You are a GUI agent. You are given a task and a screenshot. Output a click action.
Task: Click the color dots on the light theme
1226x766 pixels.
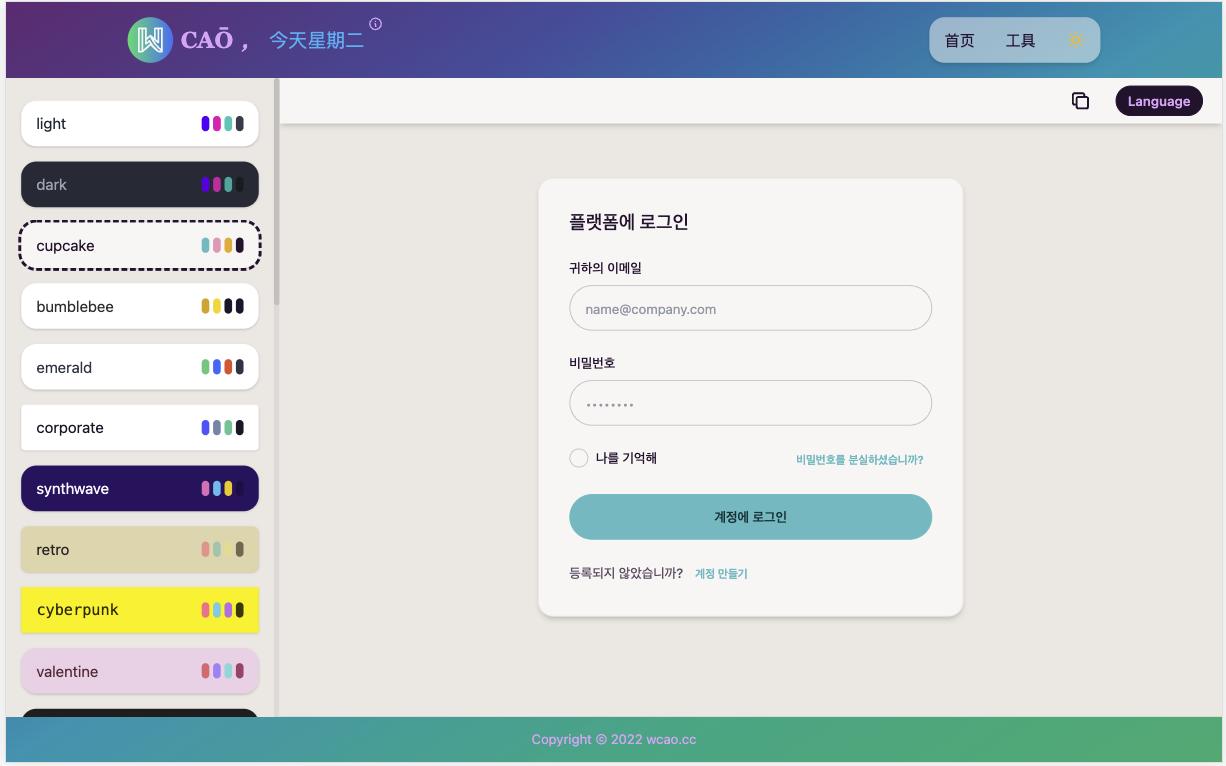pyautogui.click(x=224, y=122)
